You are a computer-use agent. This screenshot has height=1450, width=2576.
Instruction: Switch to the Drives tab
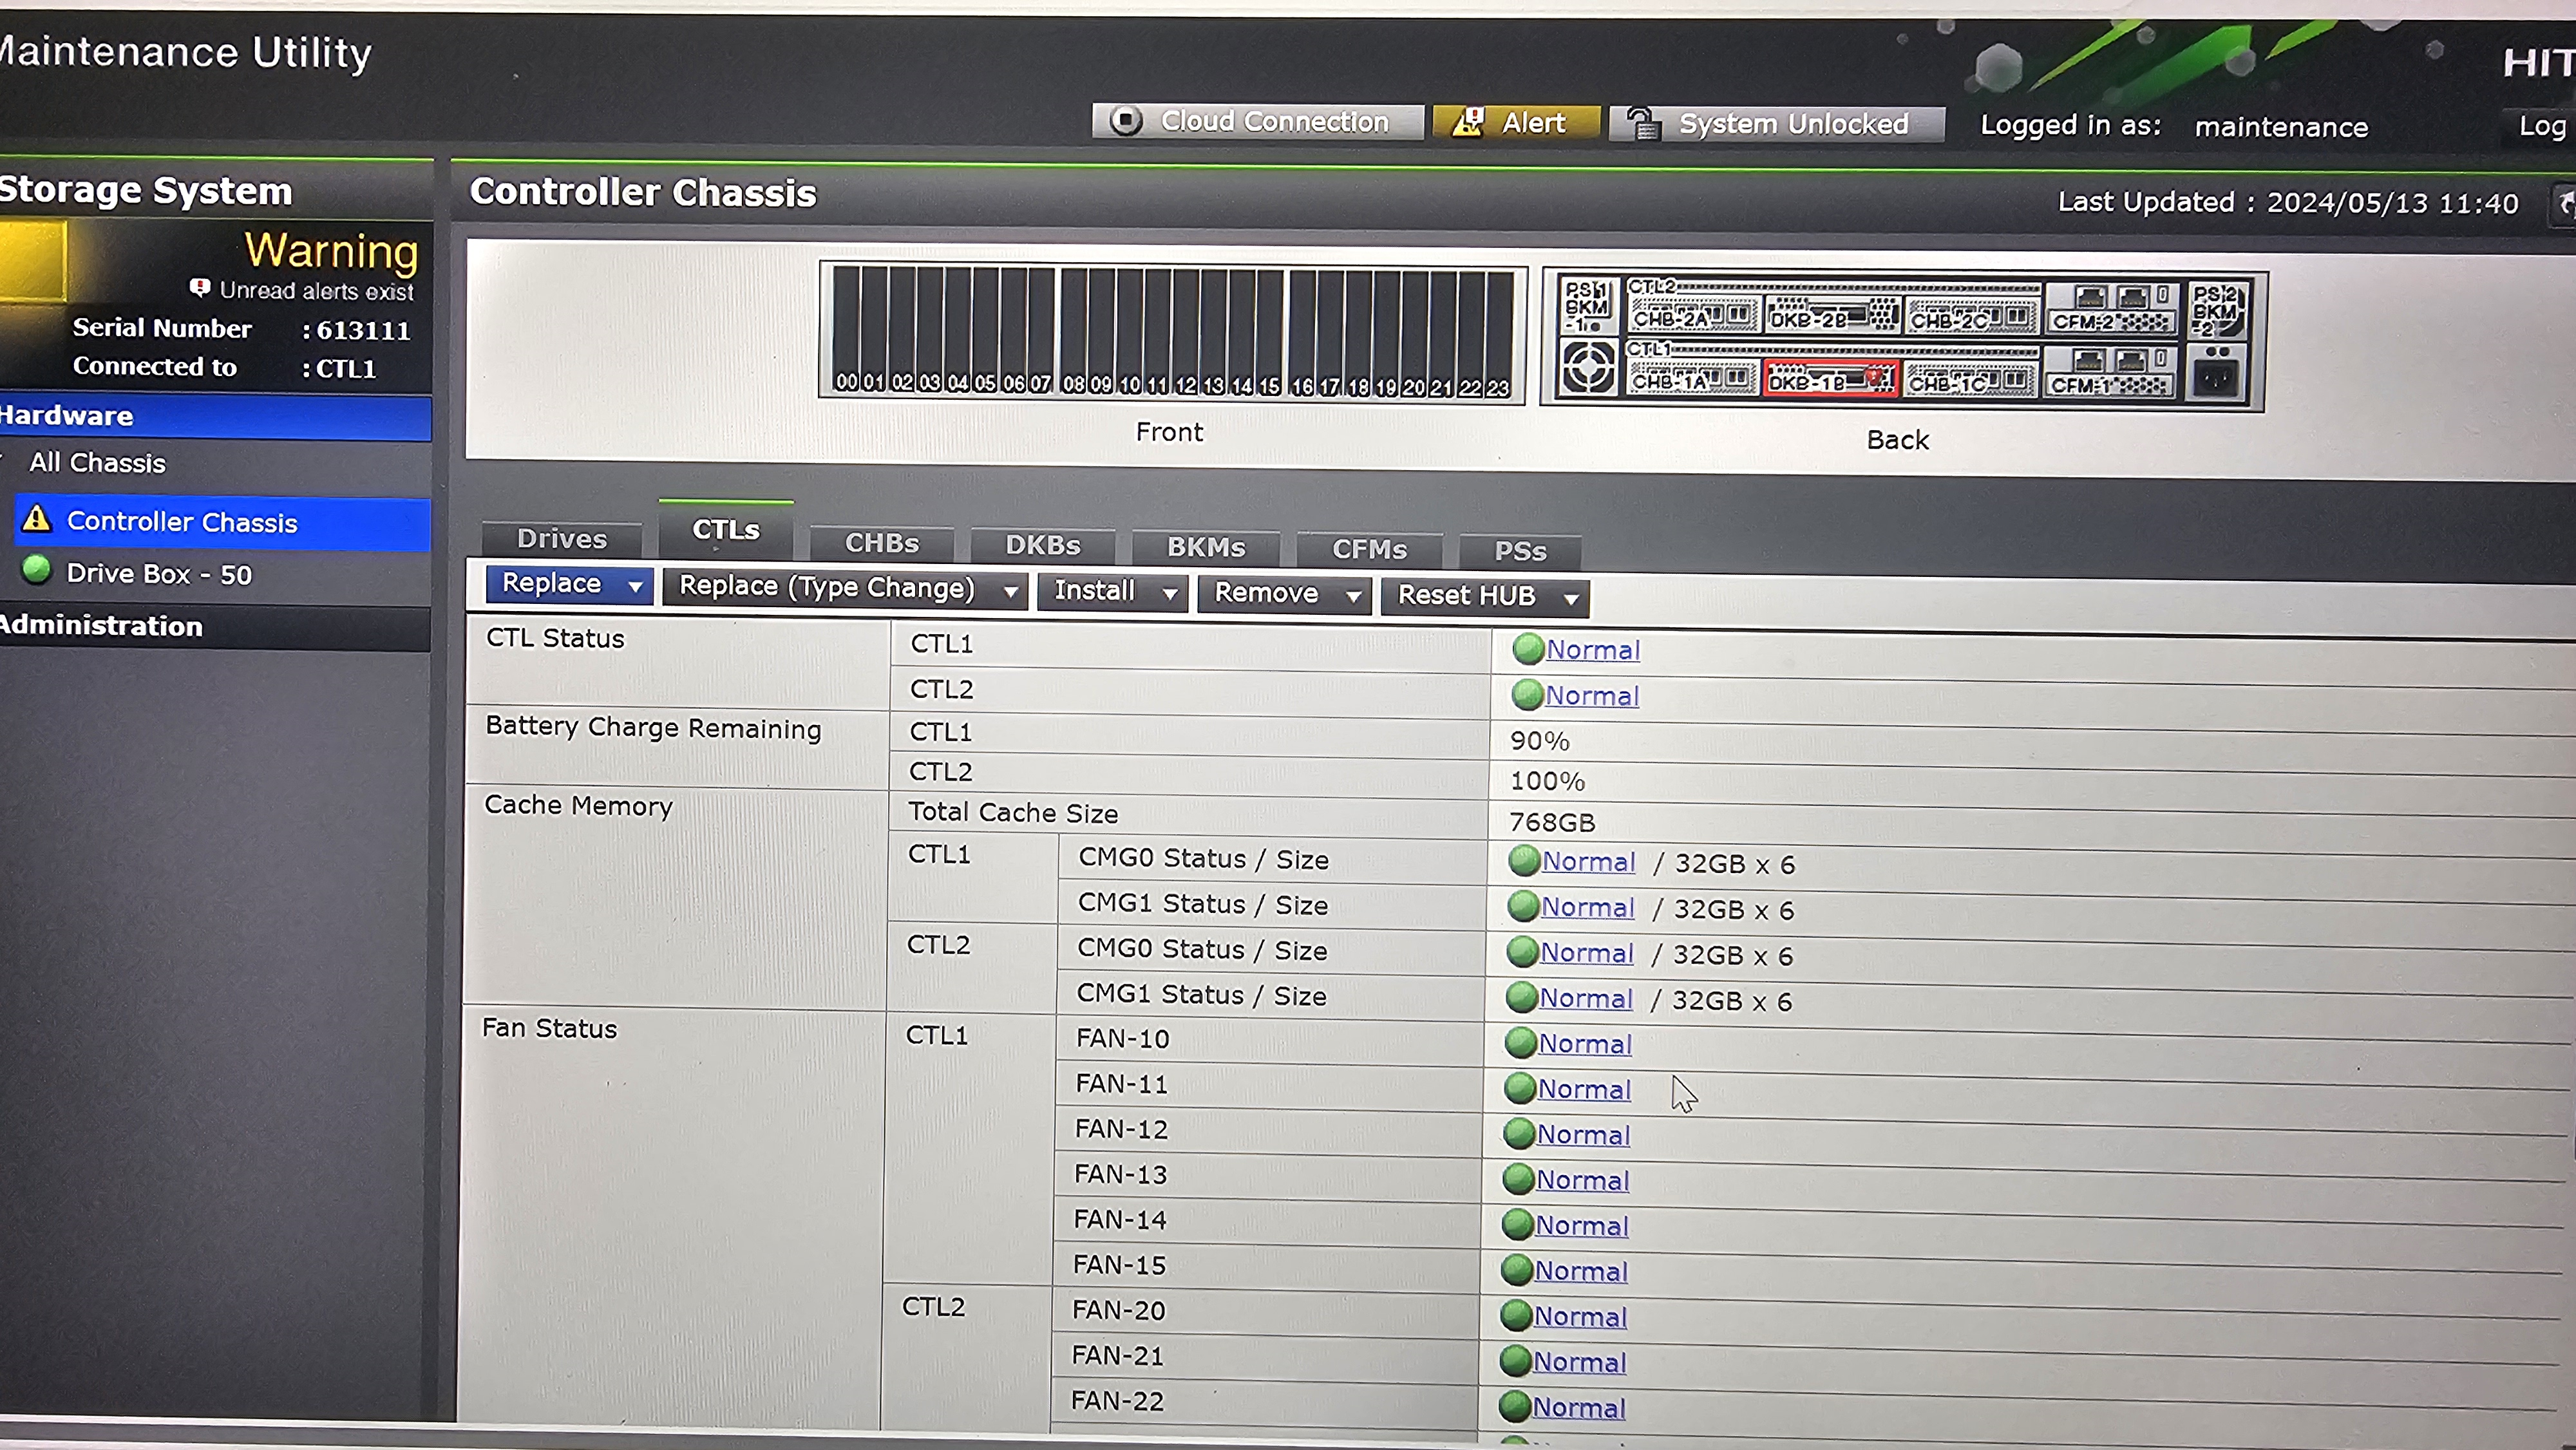[561, 539]
